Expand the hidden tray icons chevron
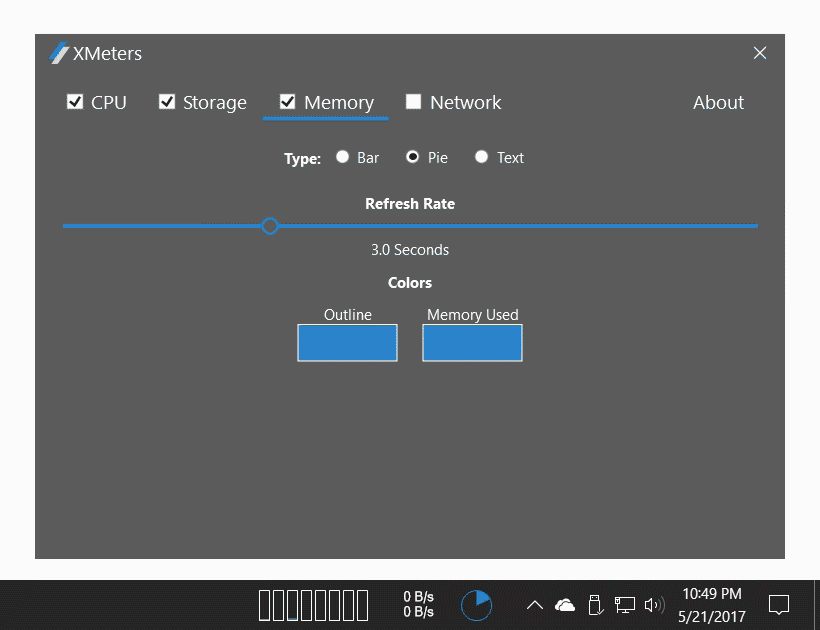 coord(535,605)
